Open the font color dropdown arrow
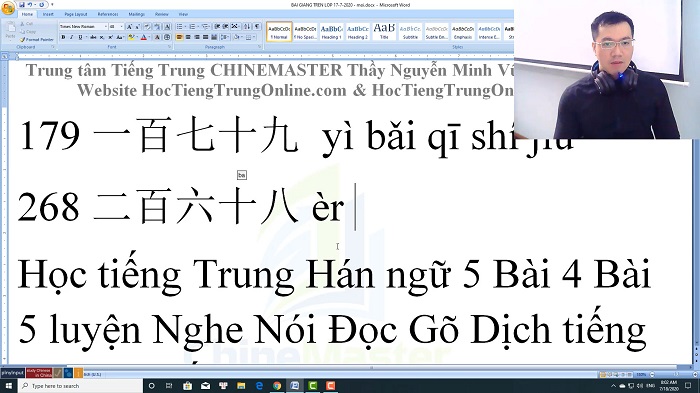Viewport: 700px width, 393px height. 149,37
